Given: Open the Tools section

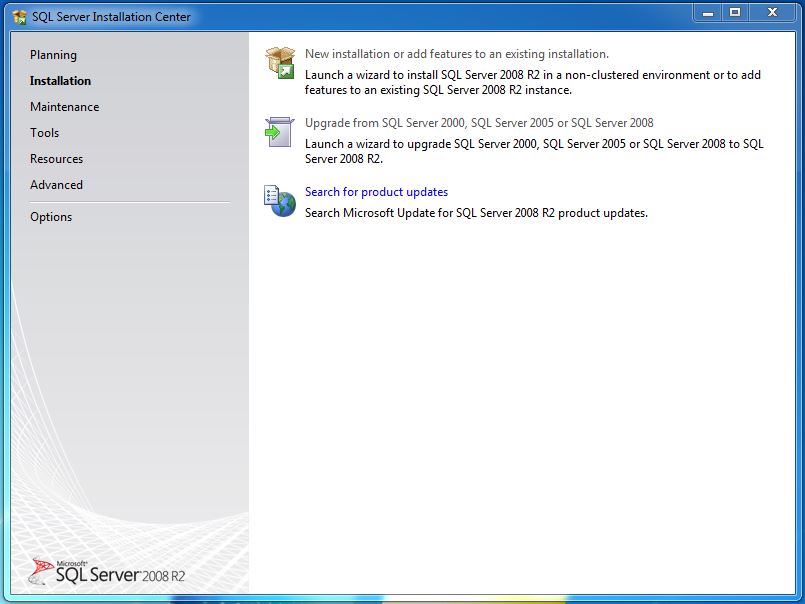Looking at the screenshot, I should (x=45, y=133).
